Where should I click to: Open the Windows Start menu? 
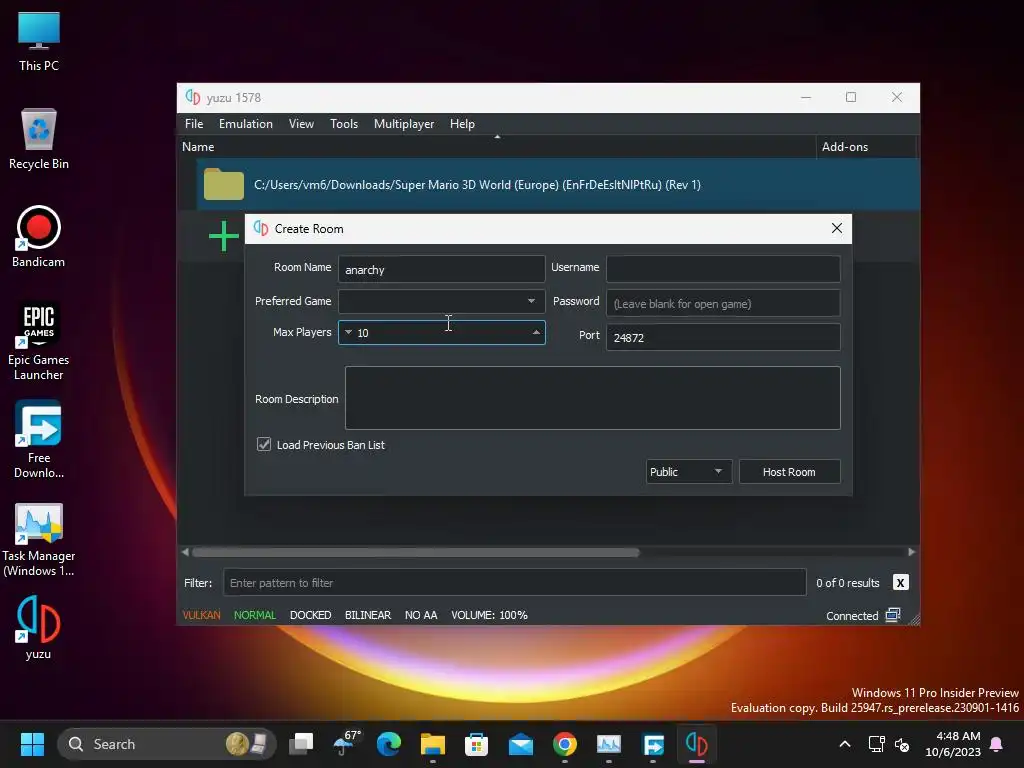coord(32,744)
